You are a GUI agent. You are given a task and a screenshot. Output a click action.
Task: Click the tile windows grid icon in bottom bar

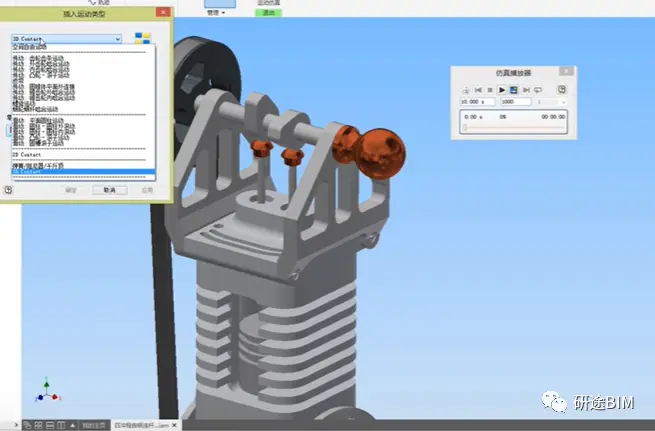click(38, 425)
